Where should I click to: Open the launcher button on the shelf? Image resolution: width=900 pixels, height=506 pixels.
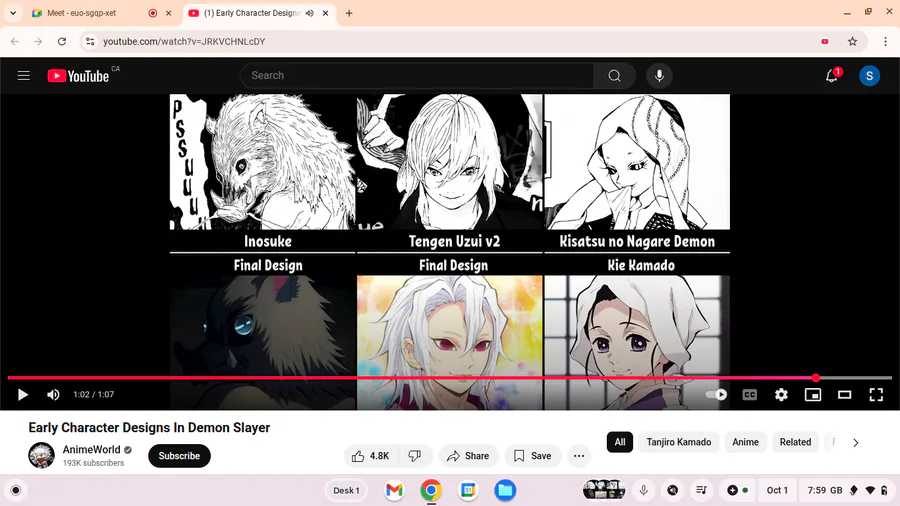pyautogui.click(x=15, y=491)
